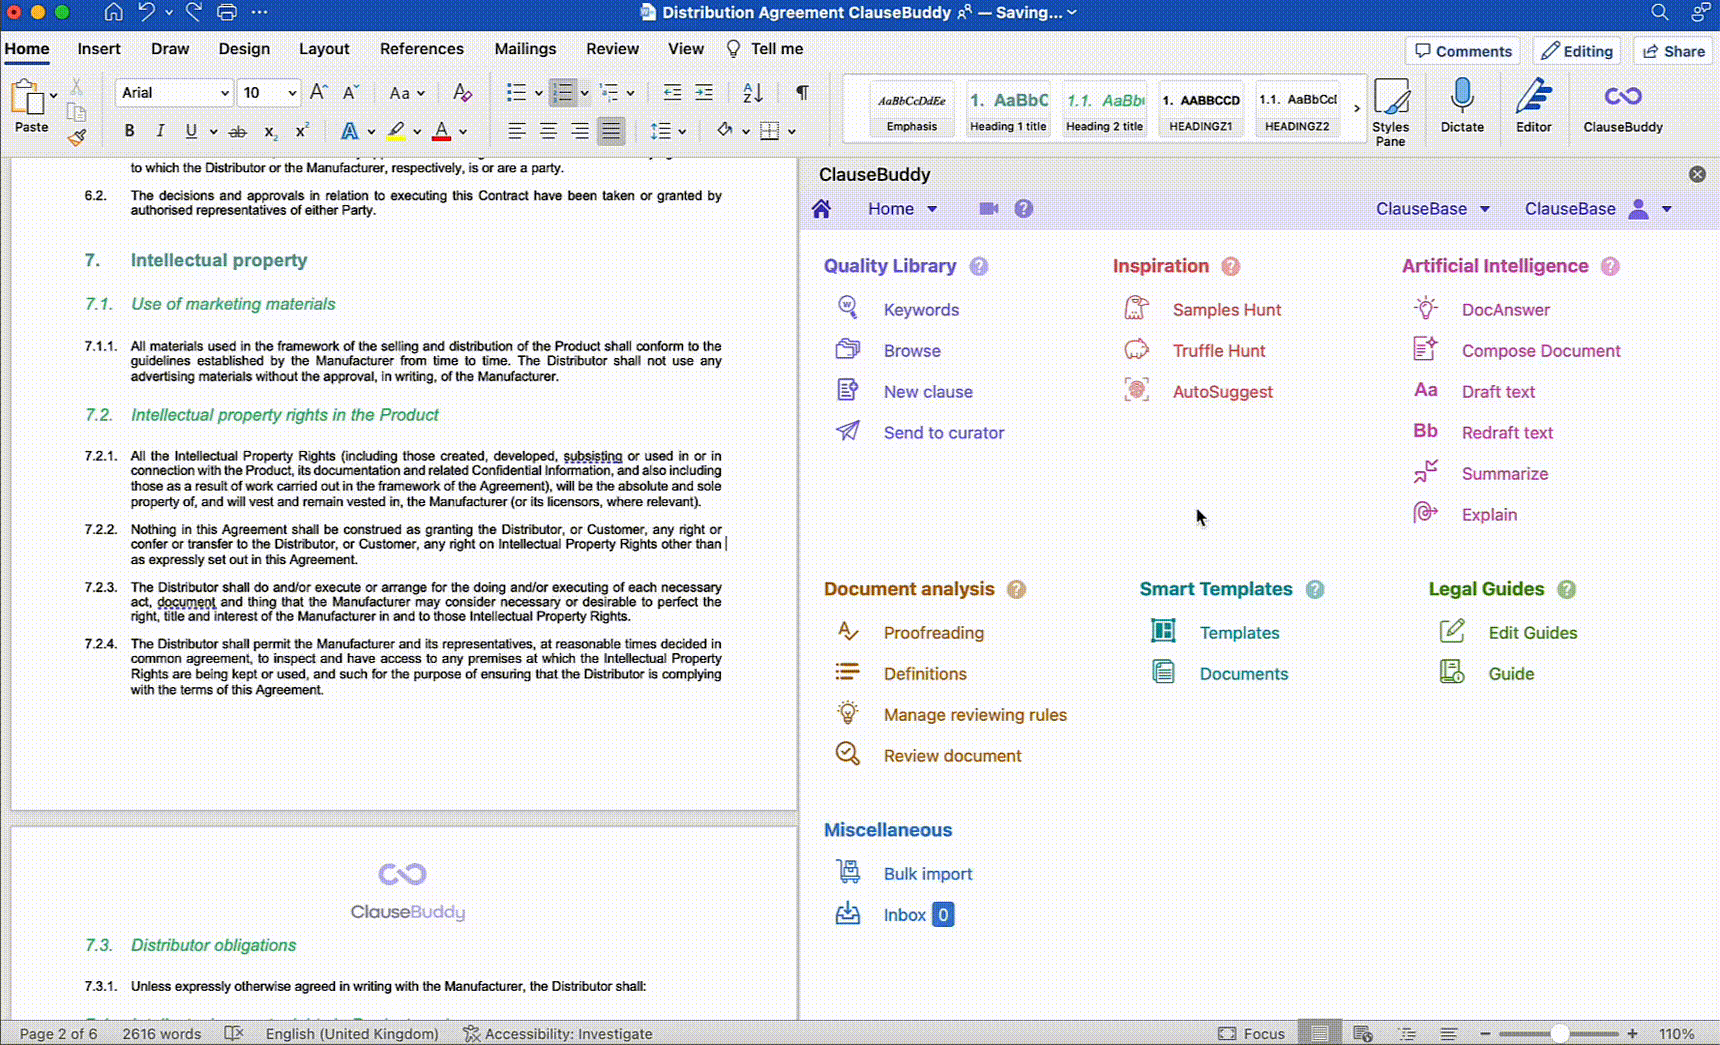
Task: Open the Summarize tool
Action: tap(1504, 474)
